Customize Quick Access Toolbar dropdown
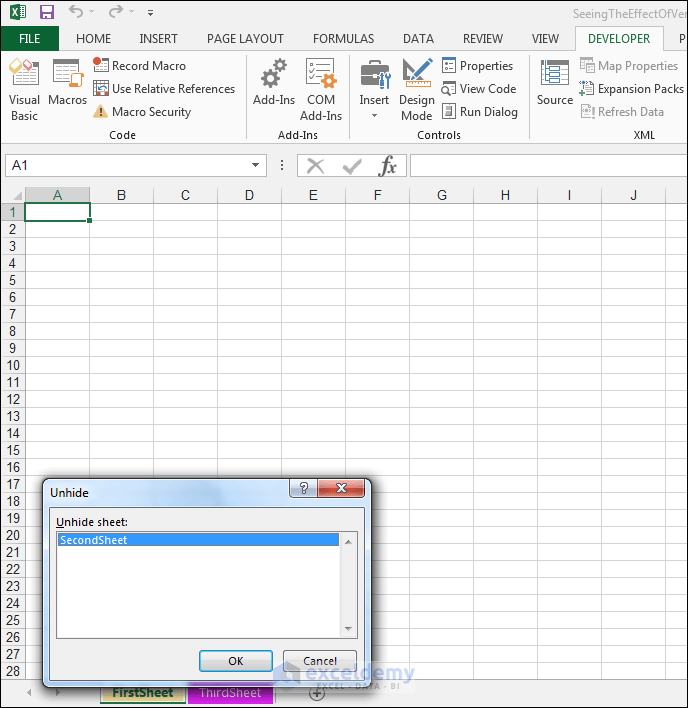Image resolution: width=688 pixels, height=708 pixels. tap(150, 13)
